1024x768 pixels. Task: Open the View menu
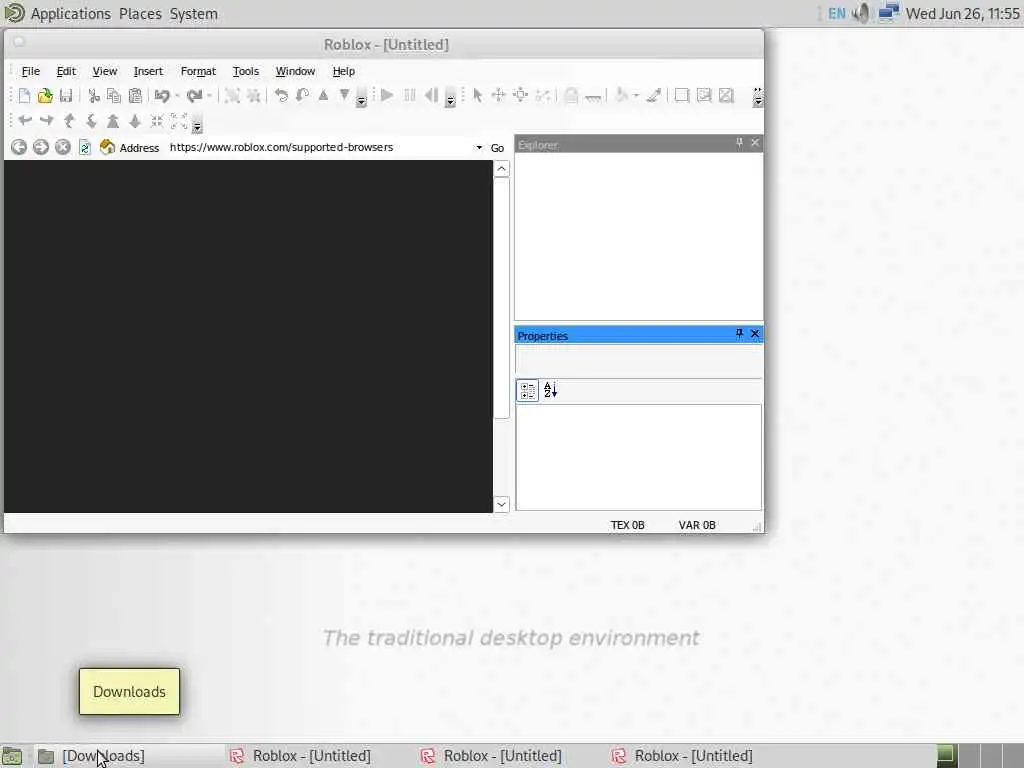tap(104, 71)
